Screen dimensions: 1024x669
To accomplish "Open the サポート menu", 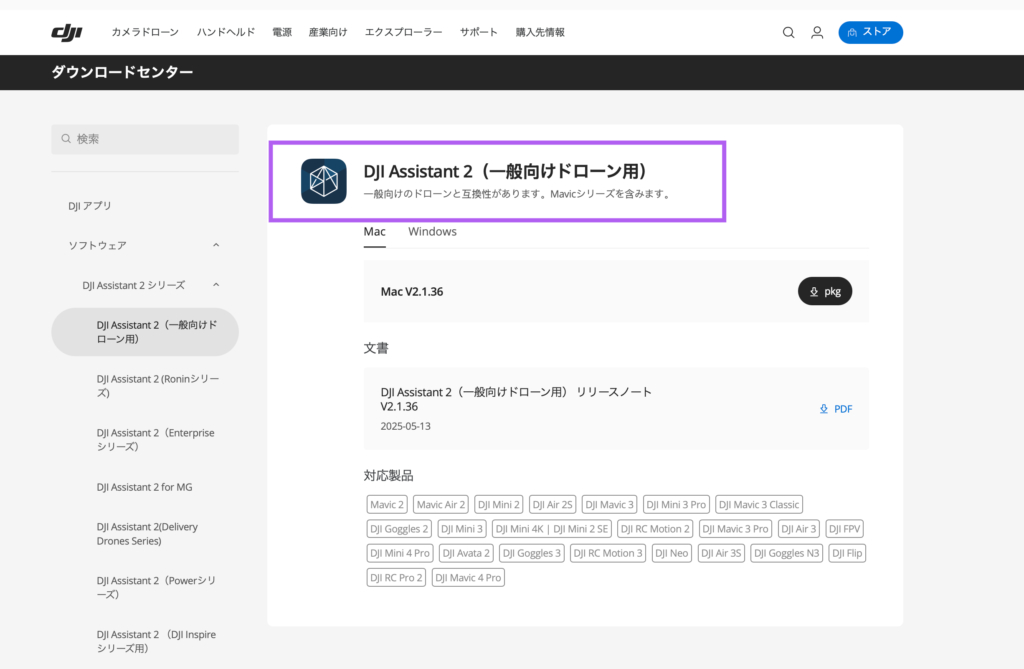I will click(x=479, y=32).
